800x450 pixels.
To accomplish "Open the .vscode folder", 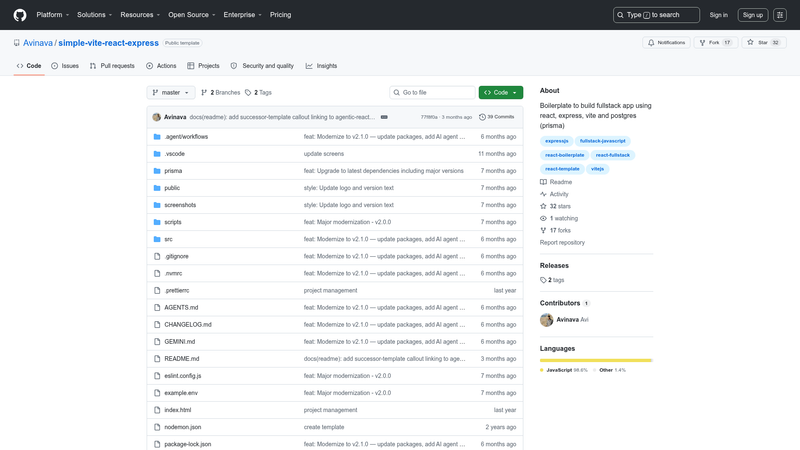I will point(174,154).
